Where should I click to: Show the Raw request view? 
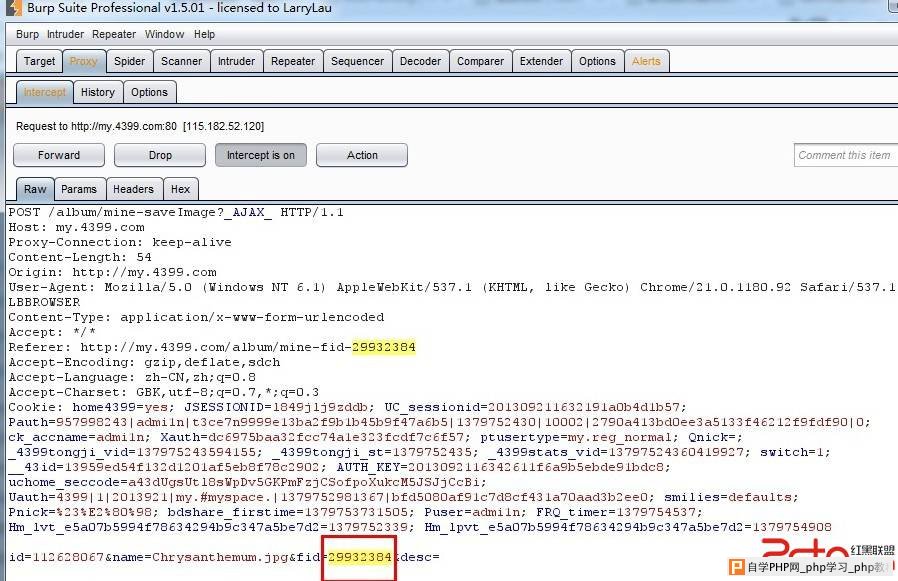[x=35, y=189]
